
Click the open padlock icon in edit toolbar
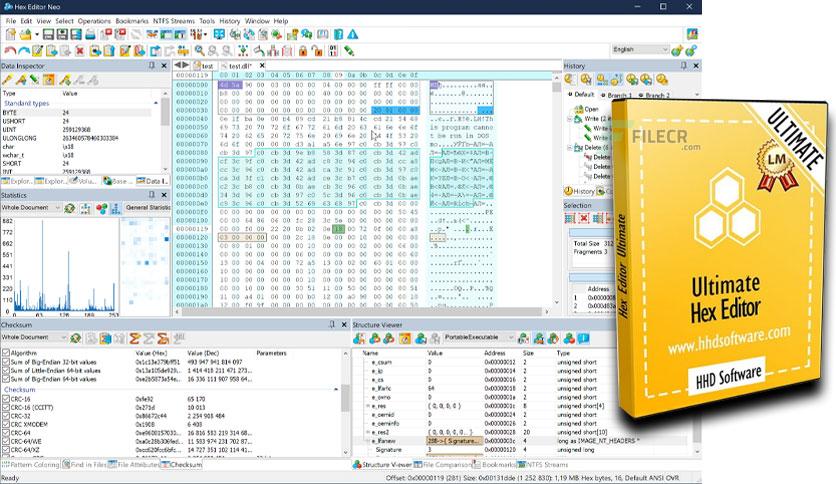(317, 51)
